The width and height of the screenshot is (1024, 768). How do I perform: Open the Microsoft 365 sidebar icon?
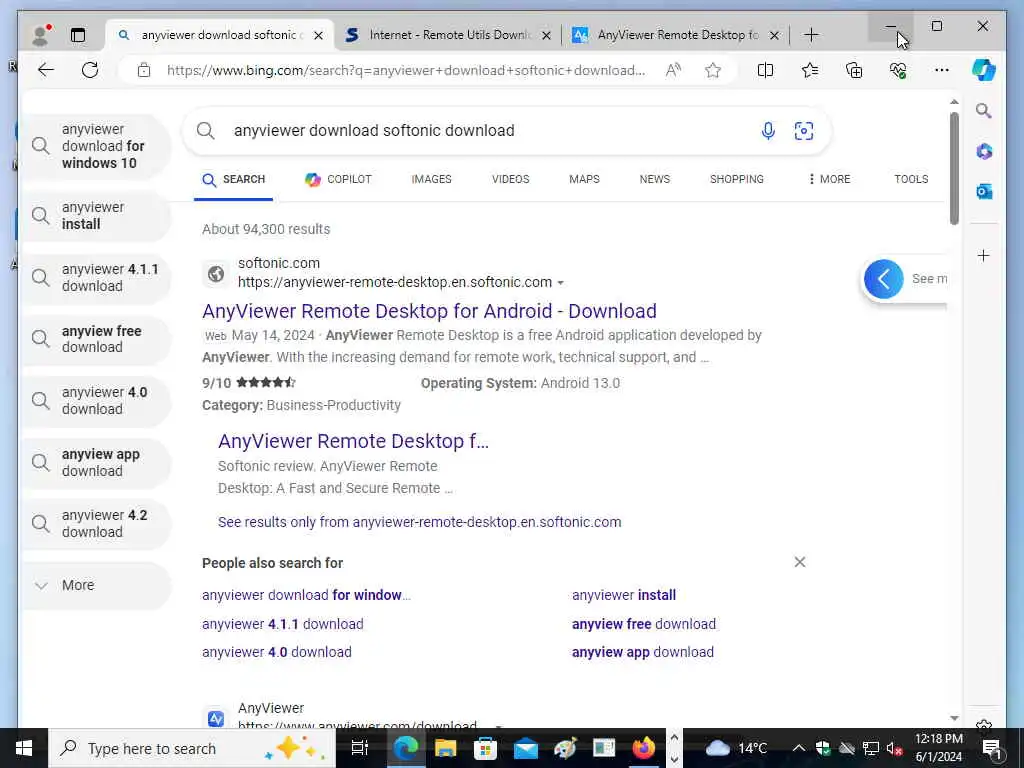coord(984,152)
